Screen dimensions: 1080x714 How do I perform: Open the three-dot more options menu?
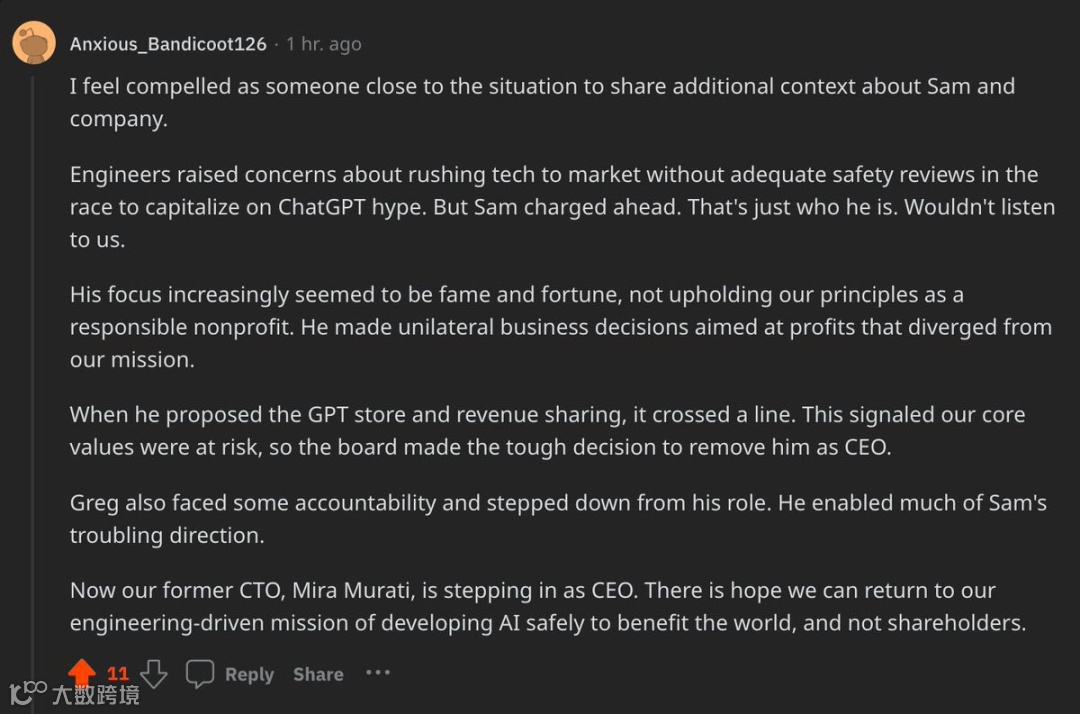point(378,673)
